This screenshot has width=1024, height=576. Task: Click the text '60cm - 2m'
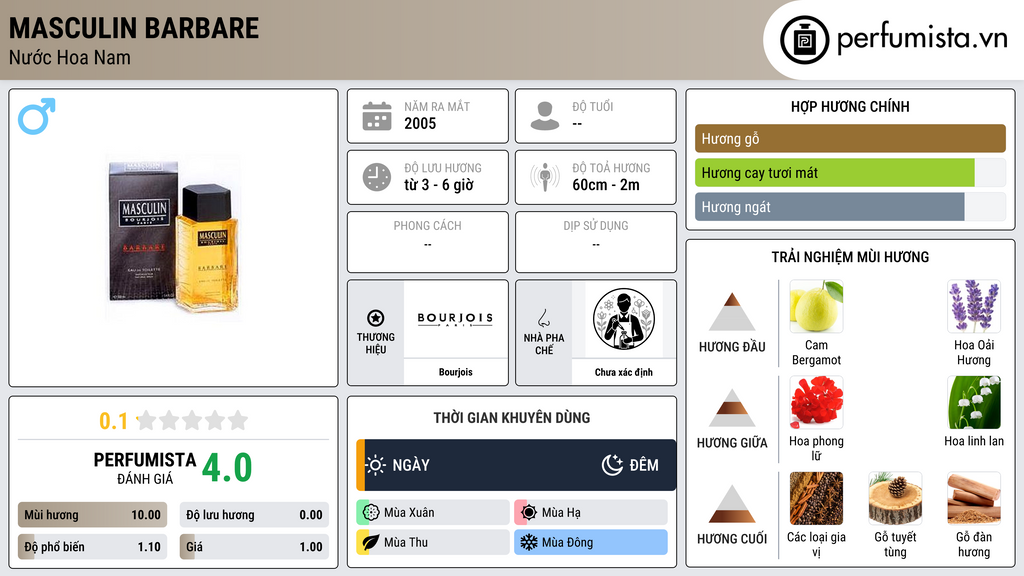[x=606, y=185]
